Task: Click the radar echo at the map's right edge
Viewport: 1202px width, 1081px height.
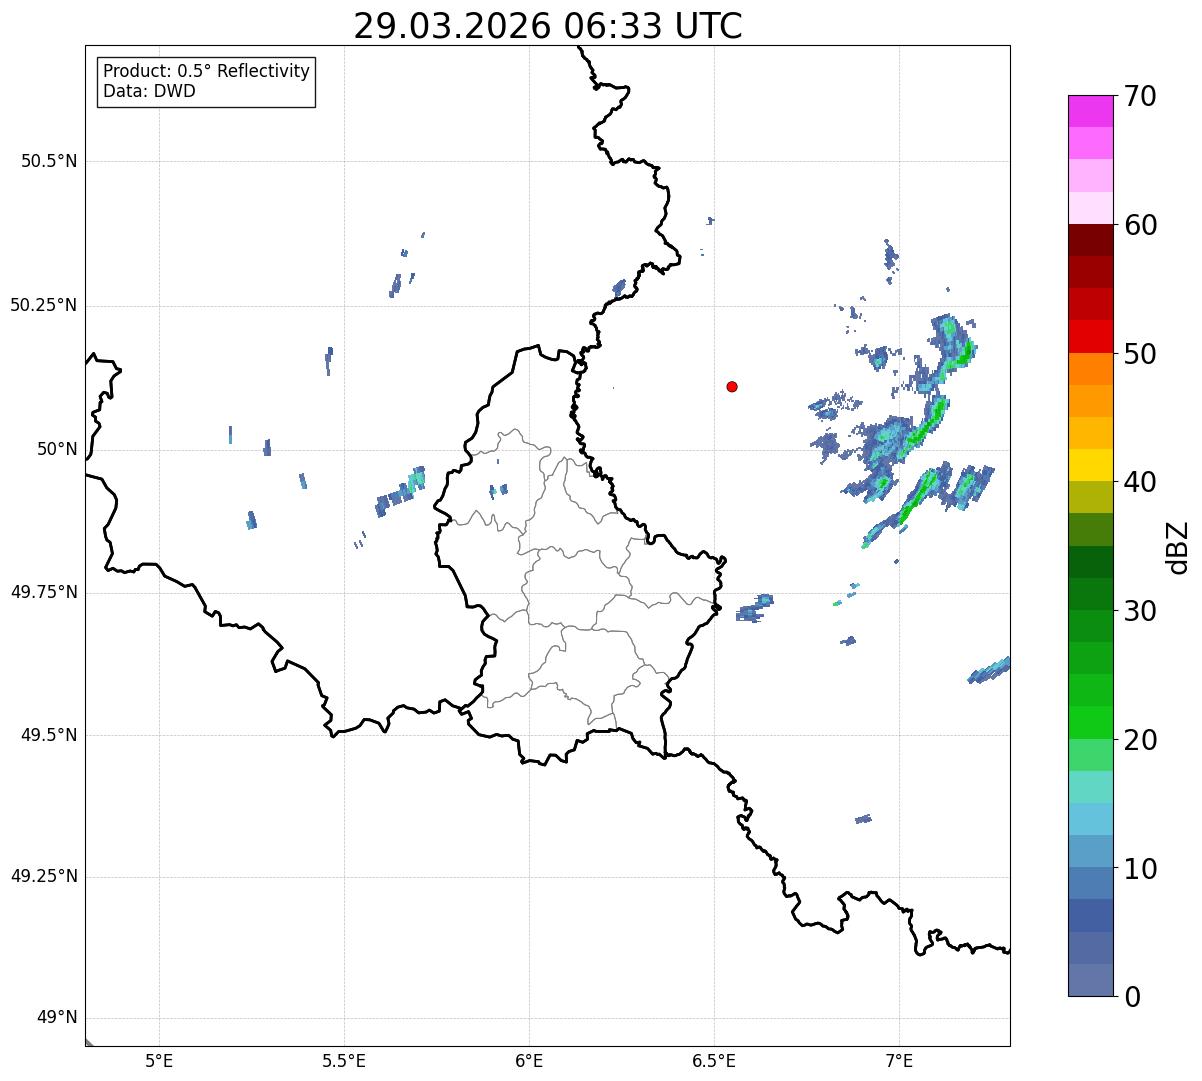Action: [x=990, y=670]
